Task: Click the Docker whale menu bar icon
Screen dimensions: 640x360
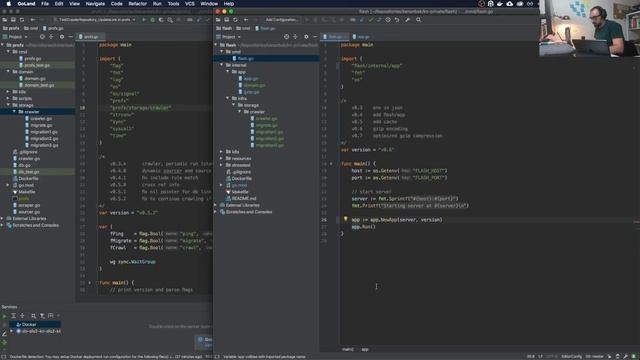Action: (x=500, y=4)
